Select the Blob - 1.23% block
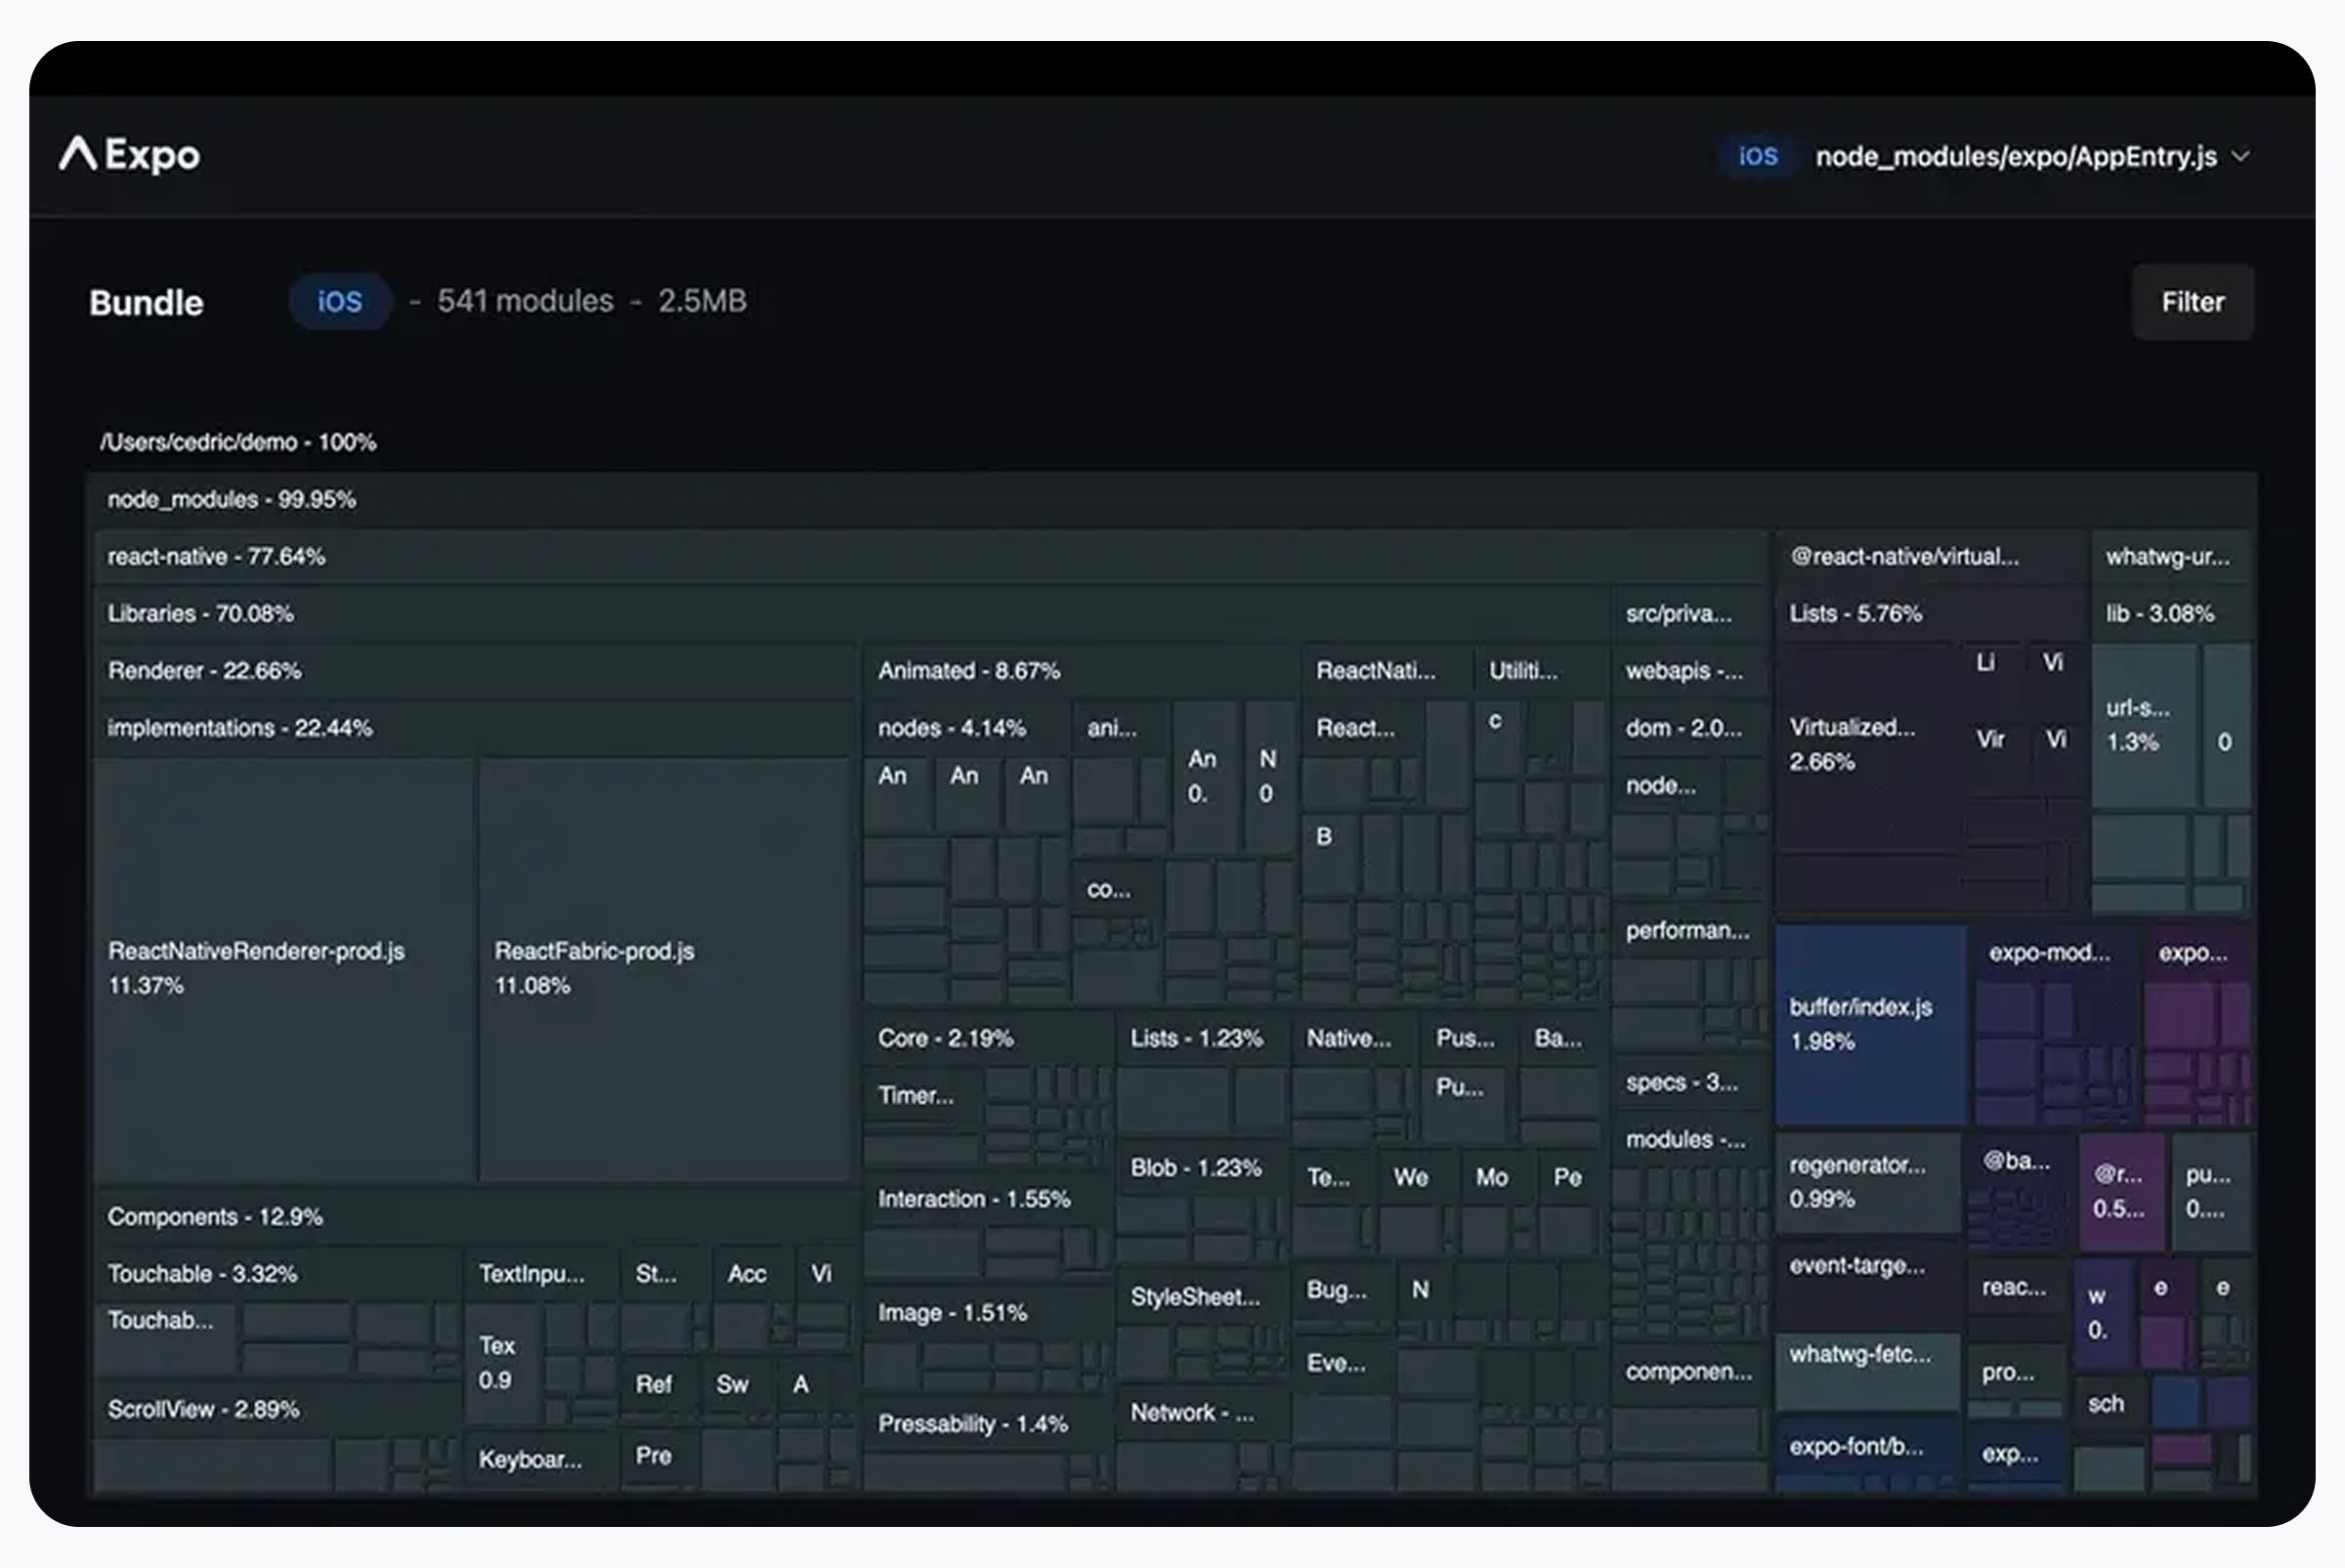Viewport: 2345px width, 1568px height. coord(1202,1167)
